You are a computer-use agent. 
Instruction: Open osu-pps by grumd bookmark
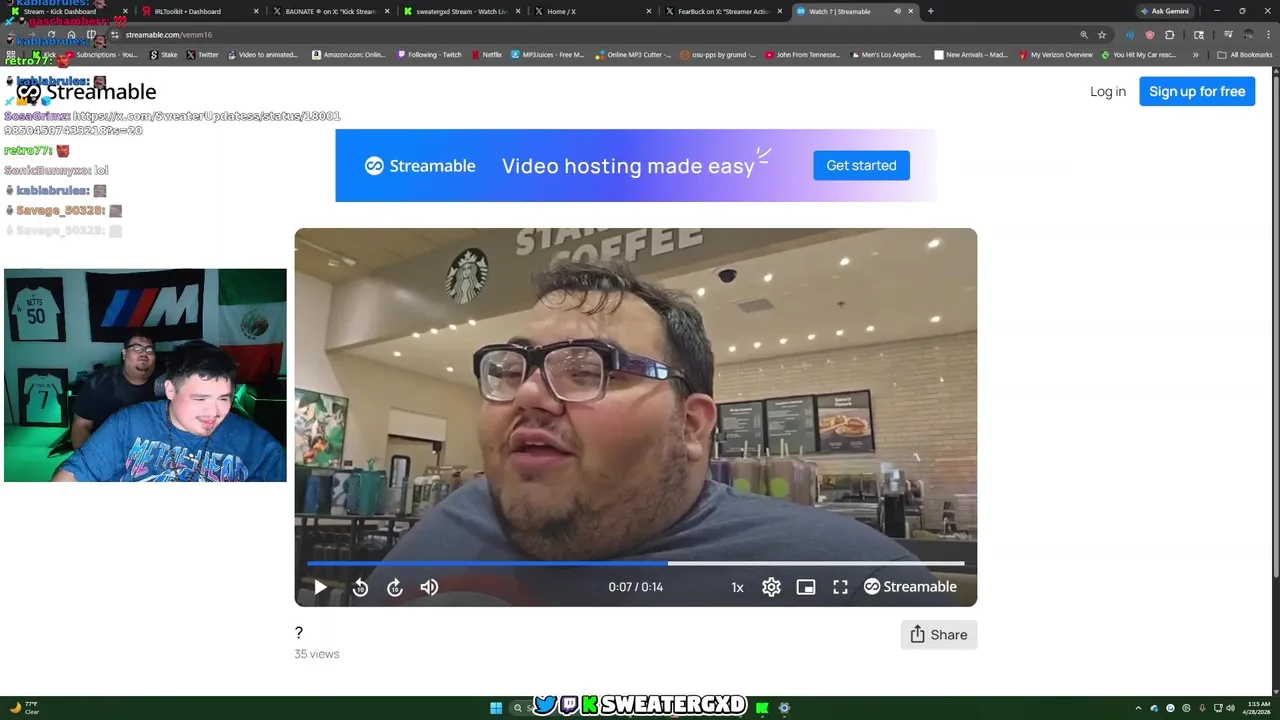pos(718,55)
